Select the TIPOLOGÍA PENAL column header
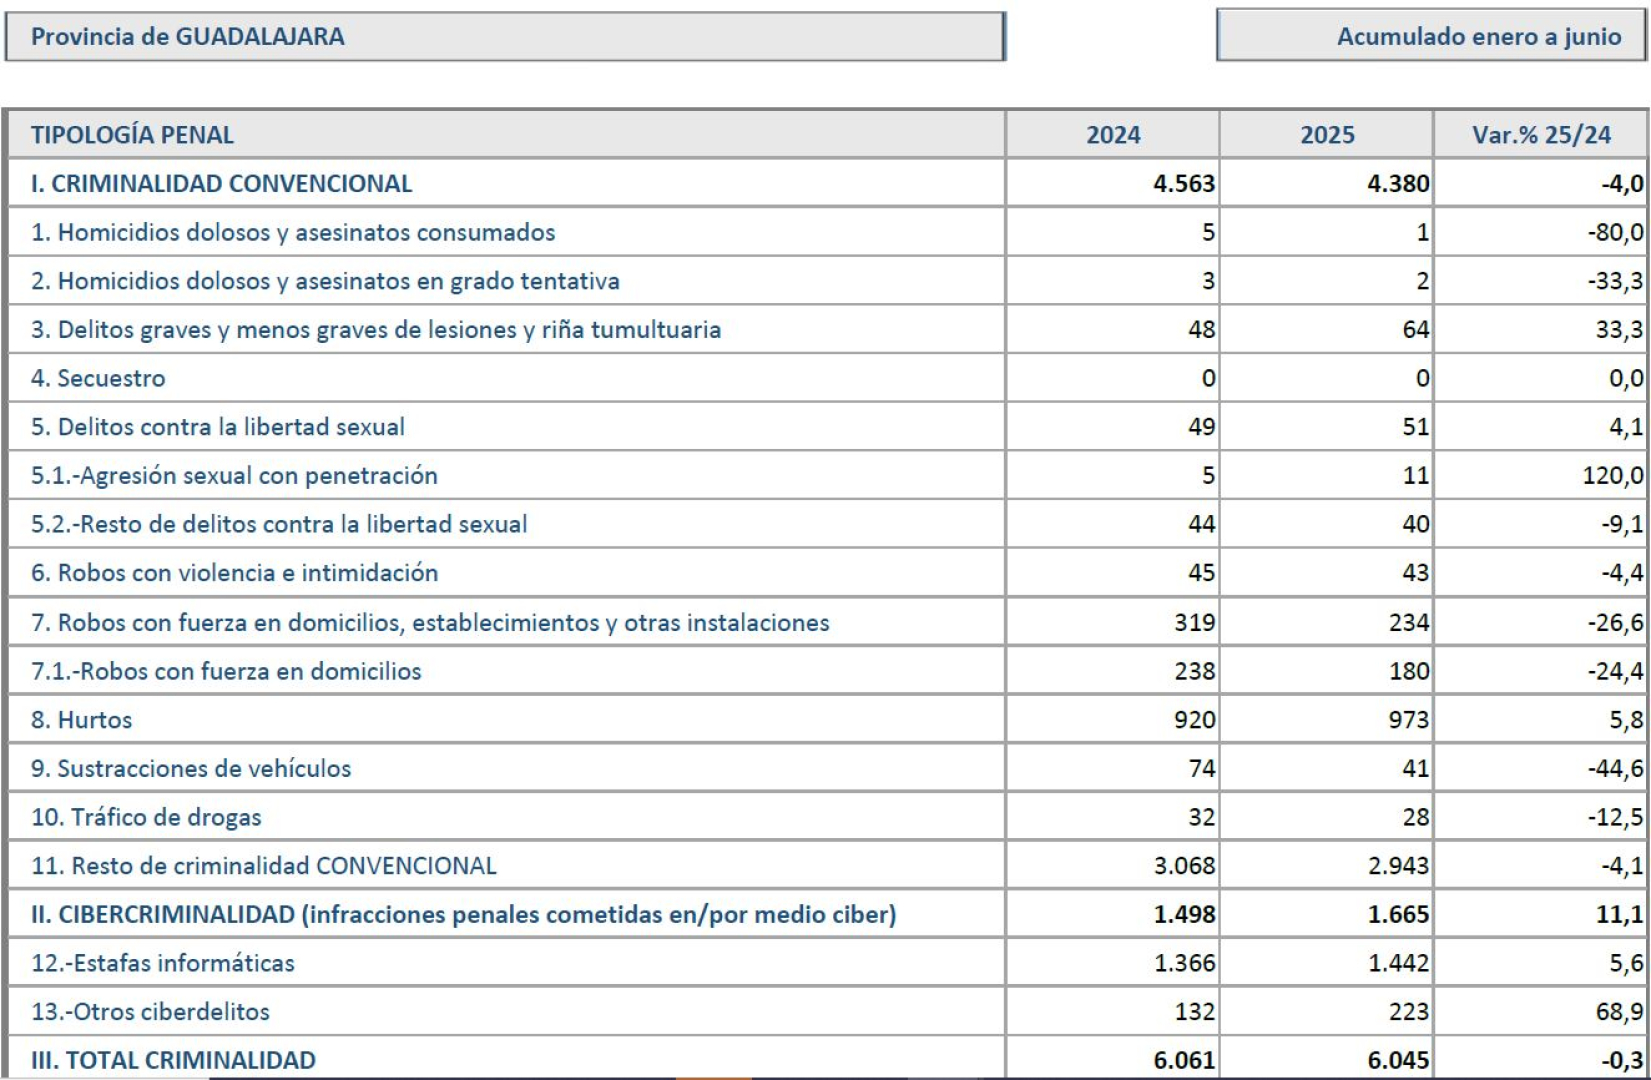 click(132, 135)
